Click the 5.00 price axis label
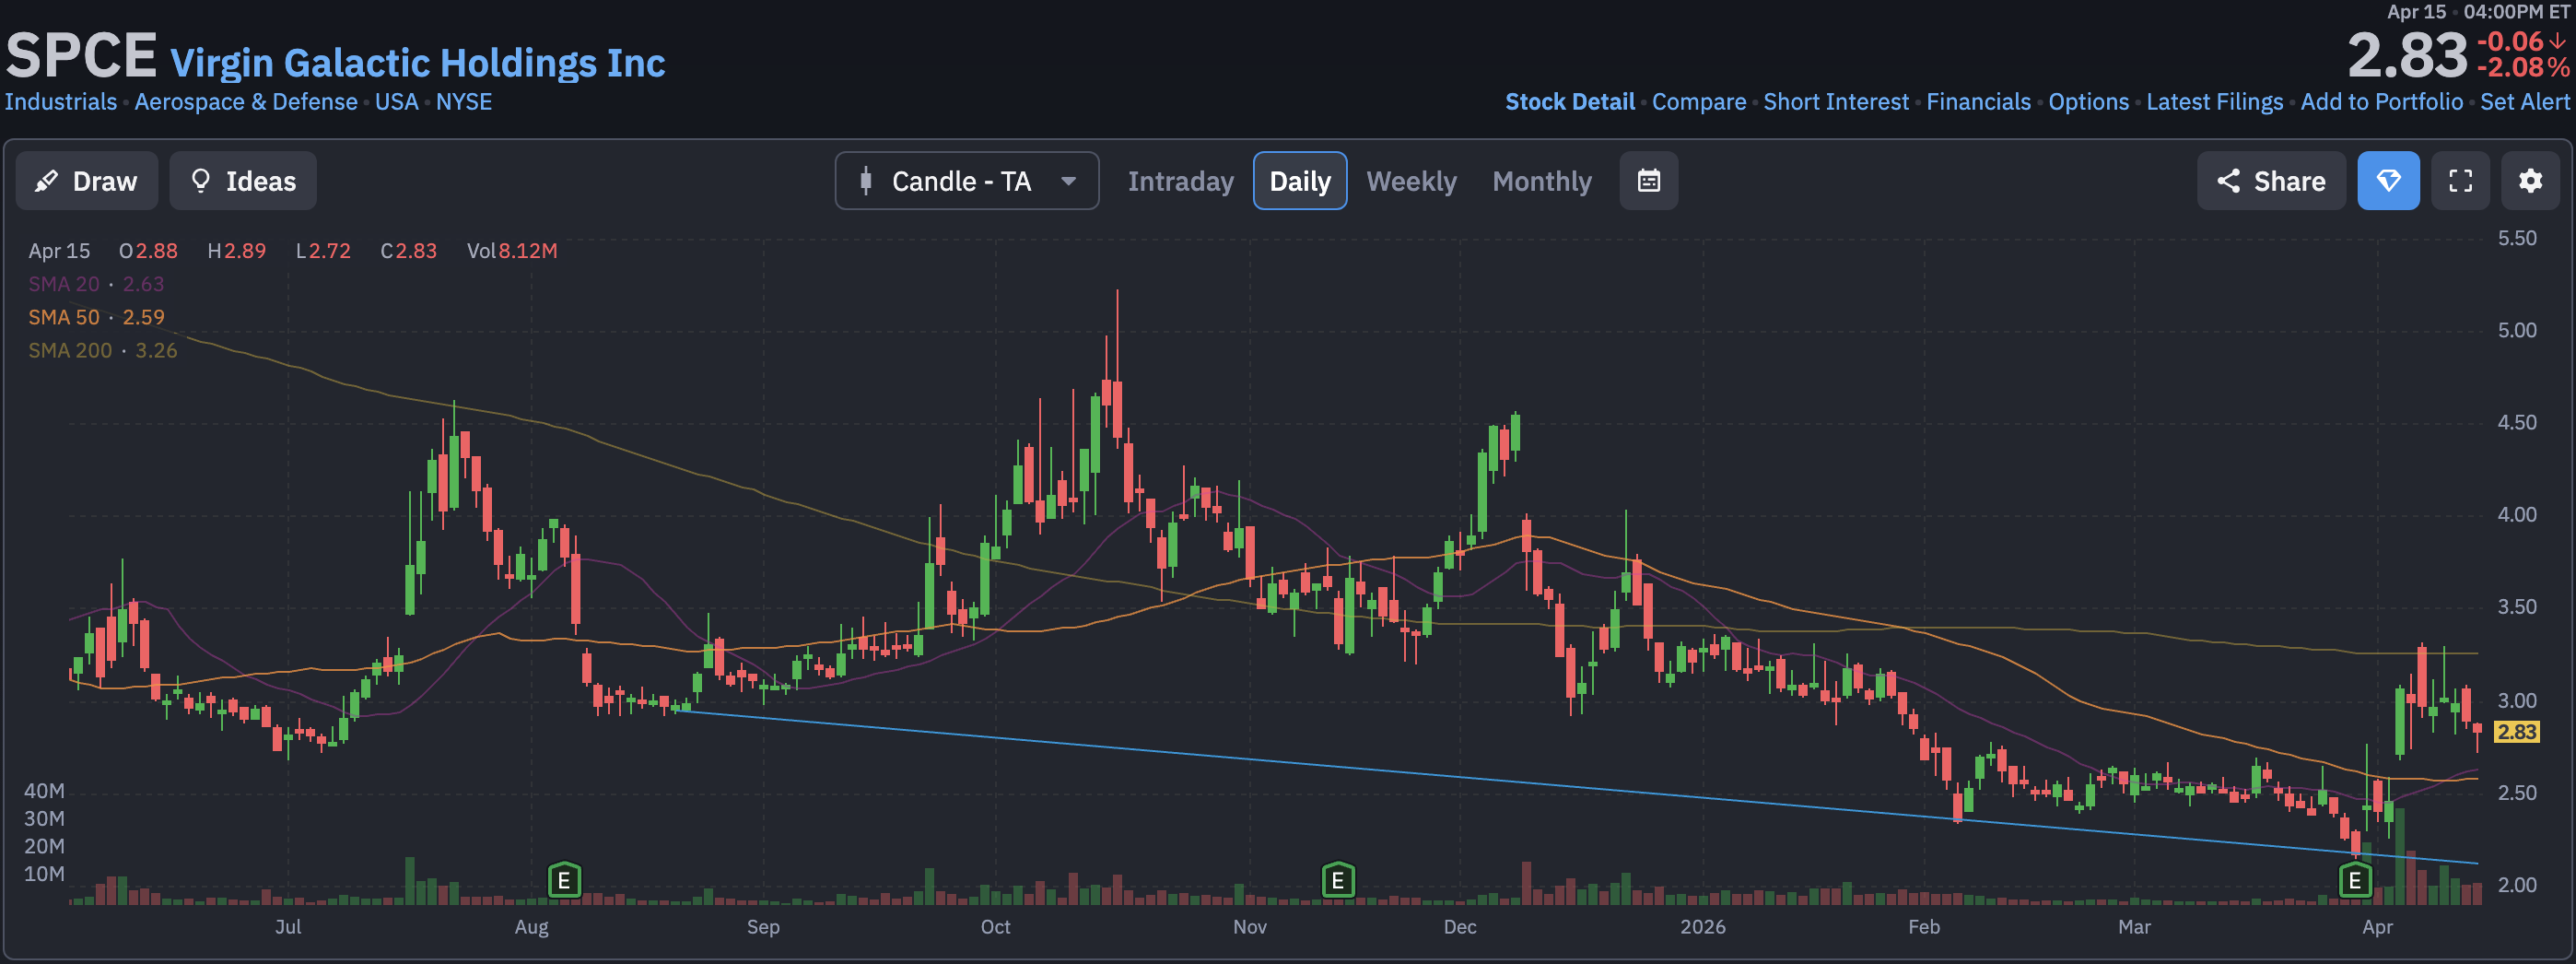This screenshot has width=2576, height=964. click(x=2517, y=331)
